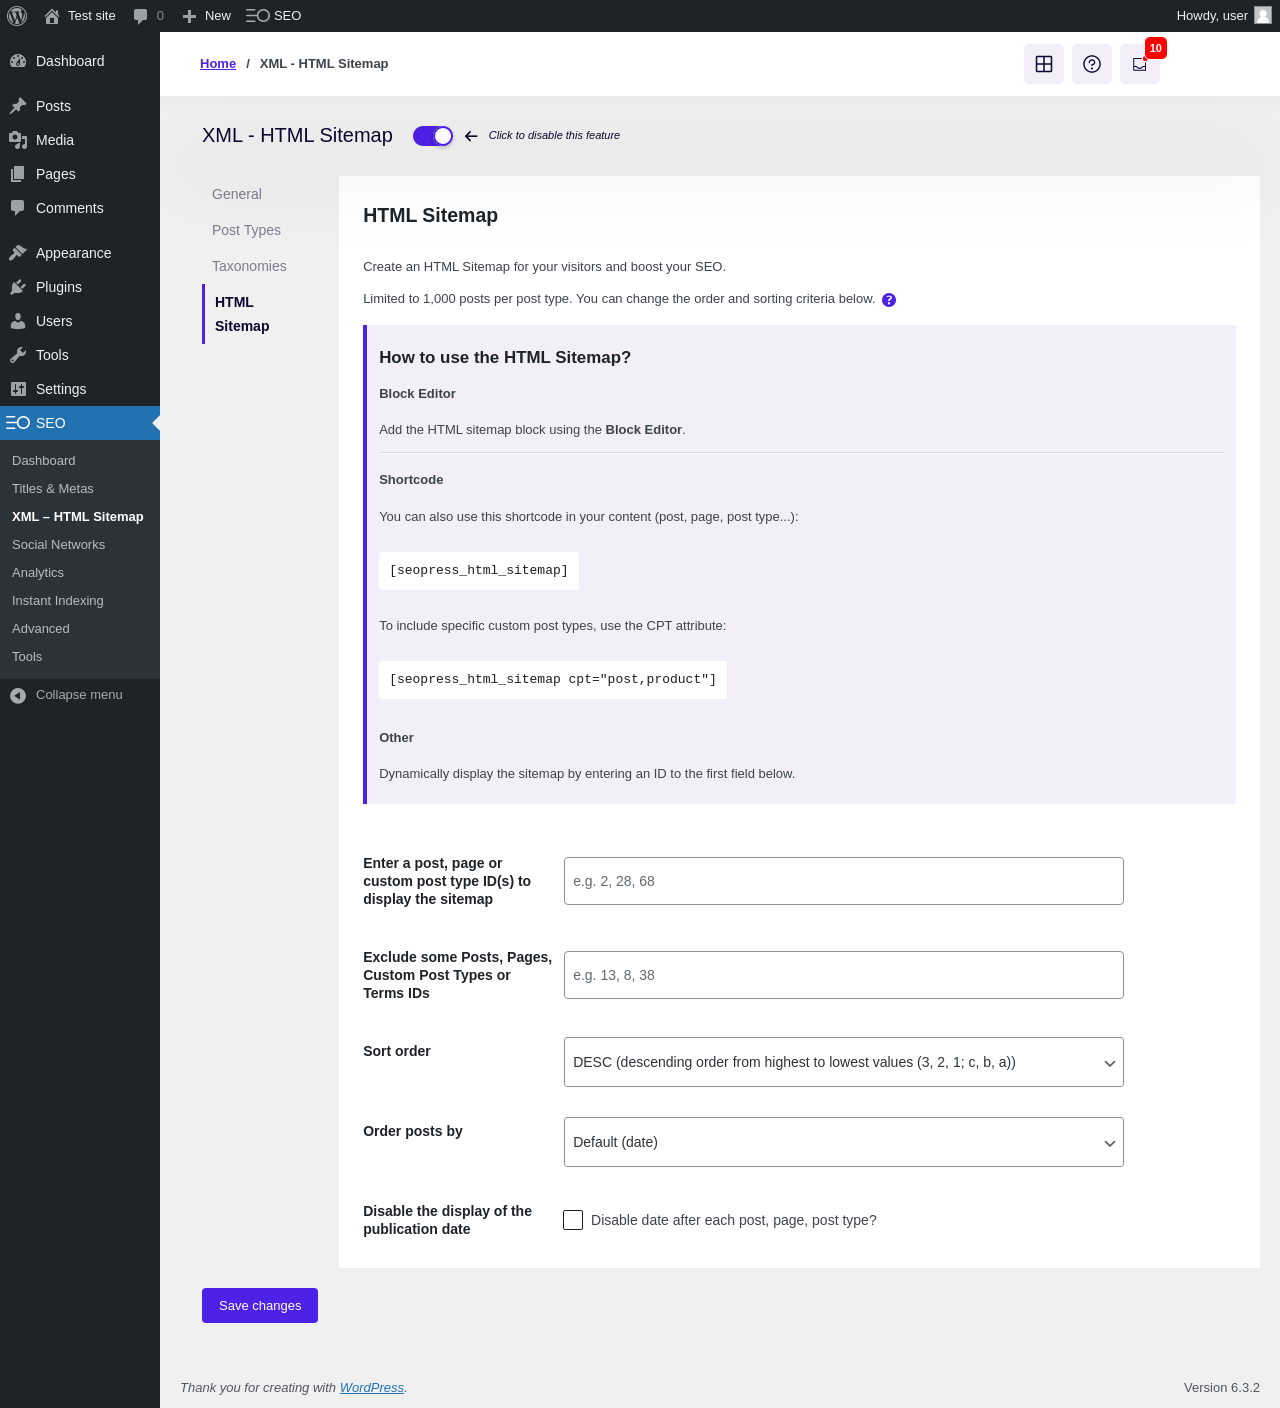
Task: Click the plus New icon in admin bar
Action: click(x=189, y=16)
